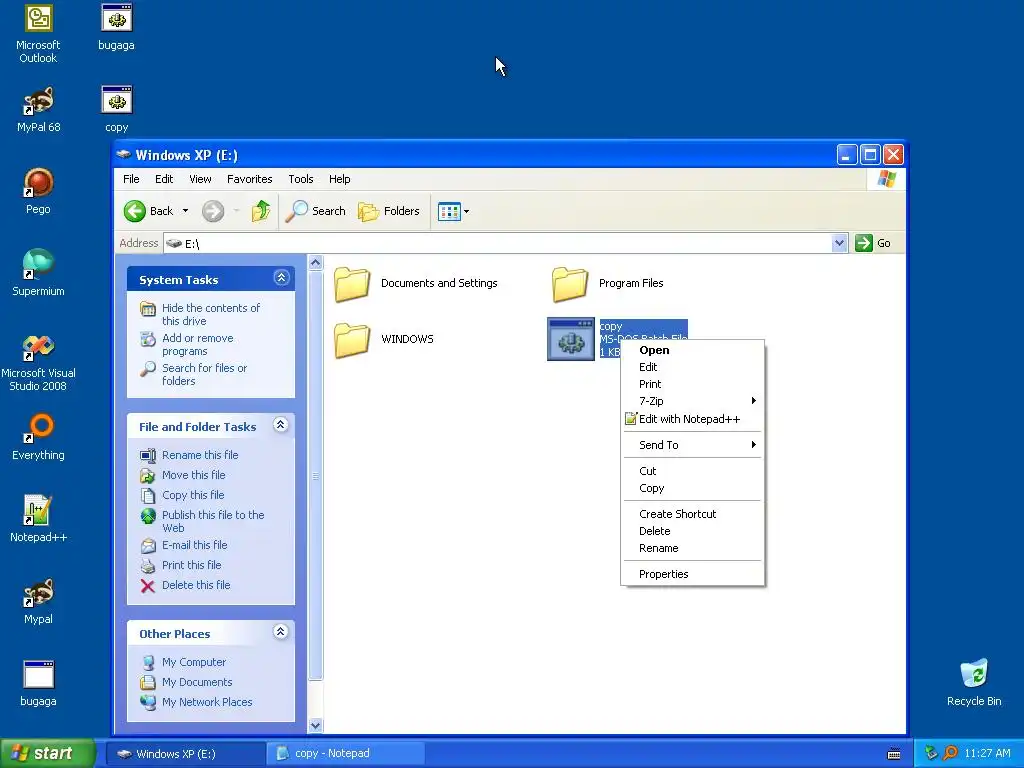Screen dimensions: 1024x768
Task: Expand the Send To submenu
Action: [x=692, y=445]
